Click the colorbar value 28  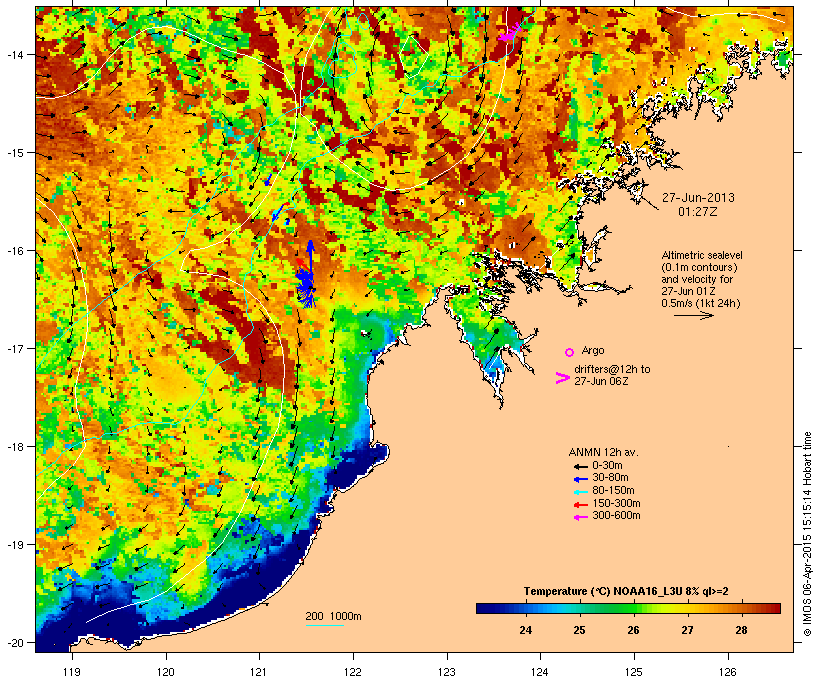click(741, 630)
